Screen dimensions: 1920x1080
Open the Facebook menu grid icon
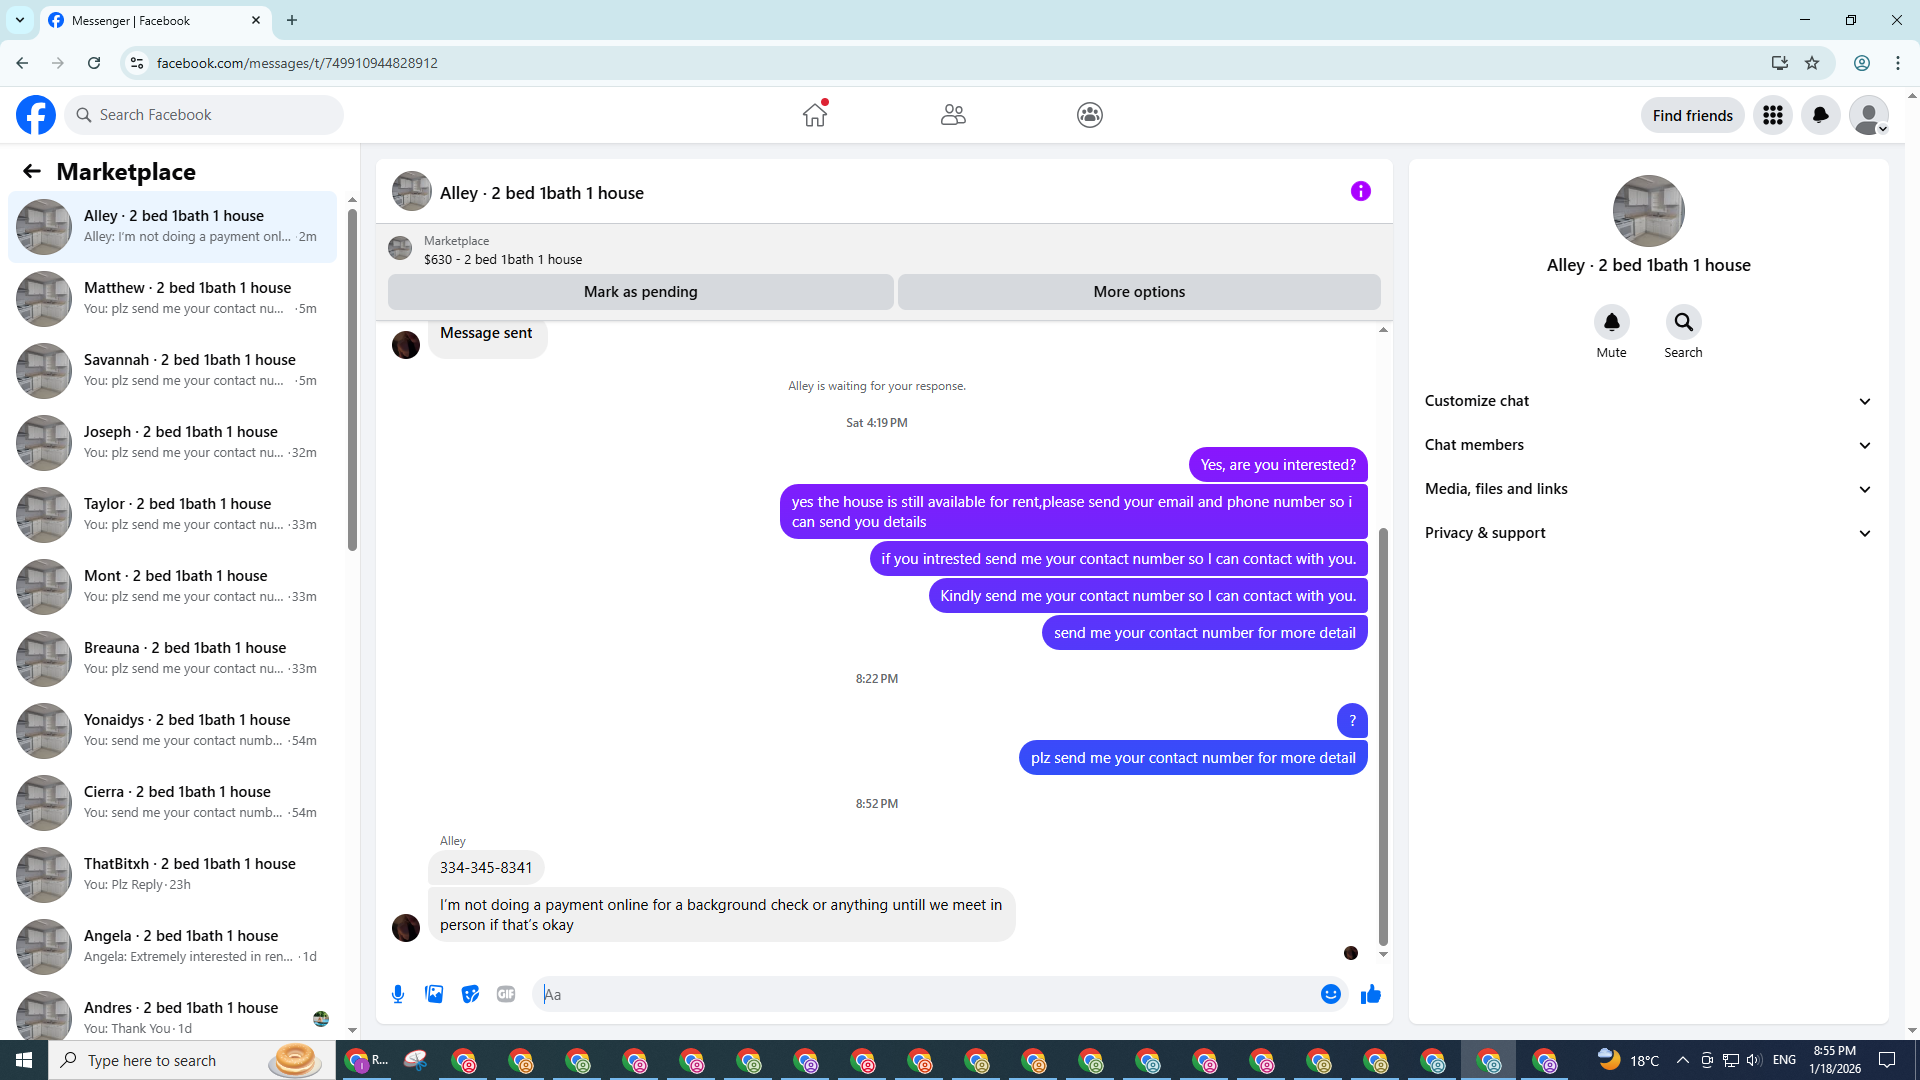click(1772, 115)
